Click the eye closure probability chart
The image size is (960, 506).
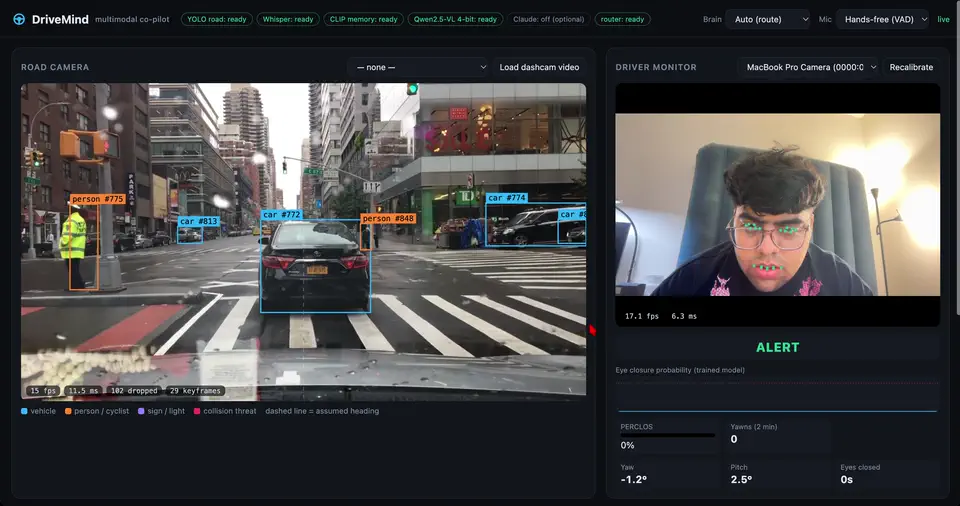click(x=778, y=395)
